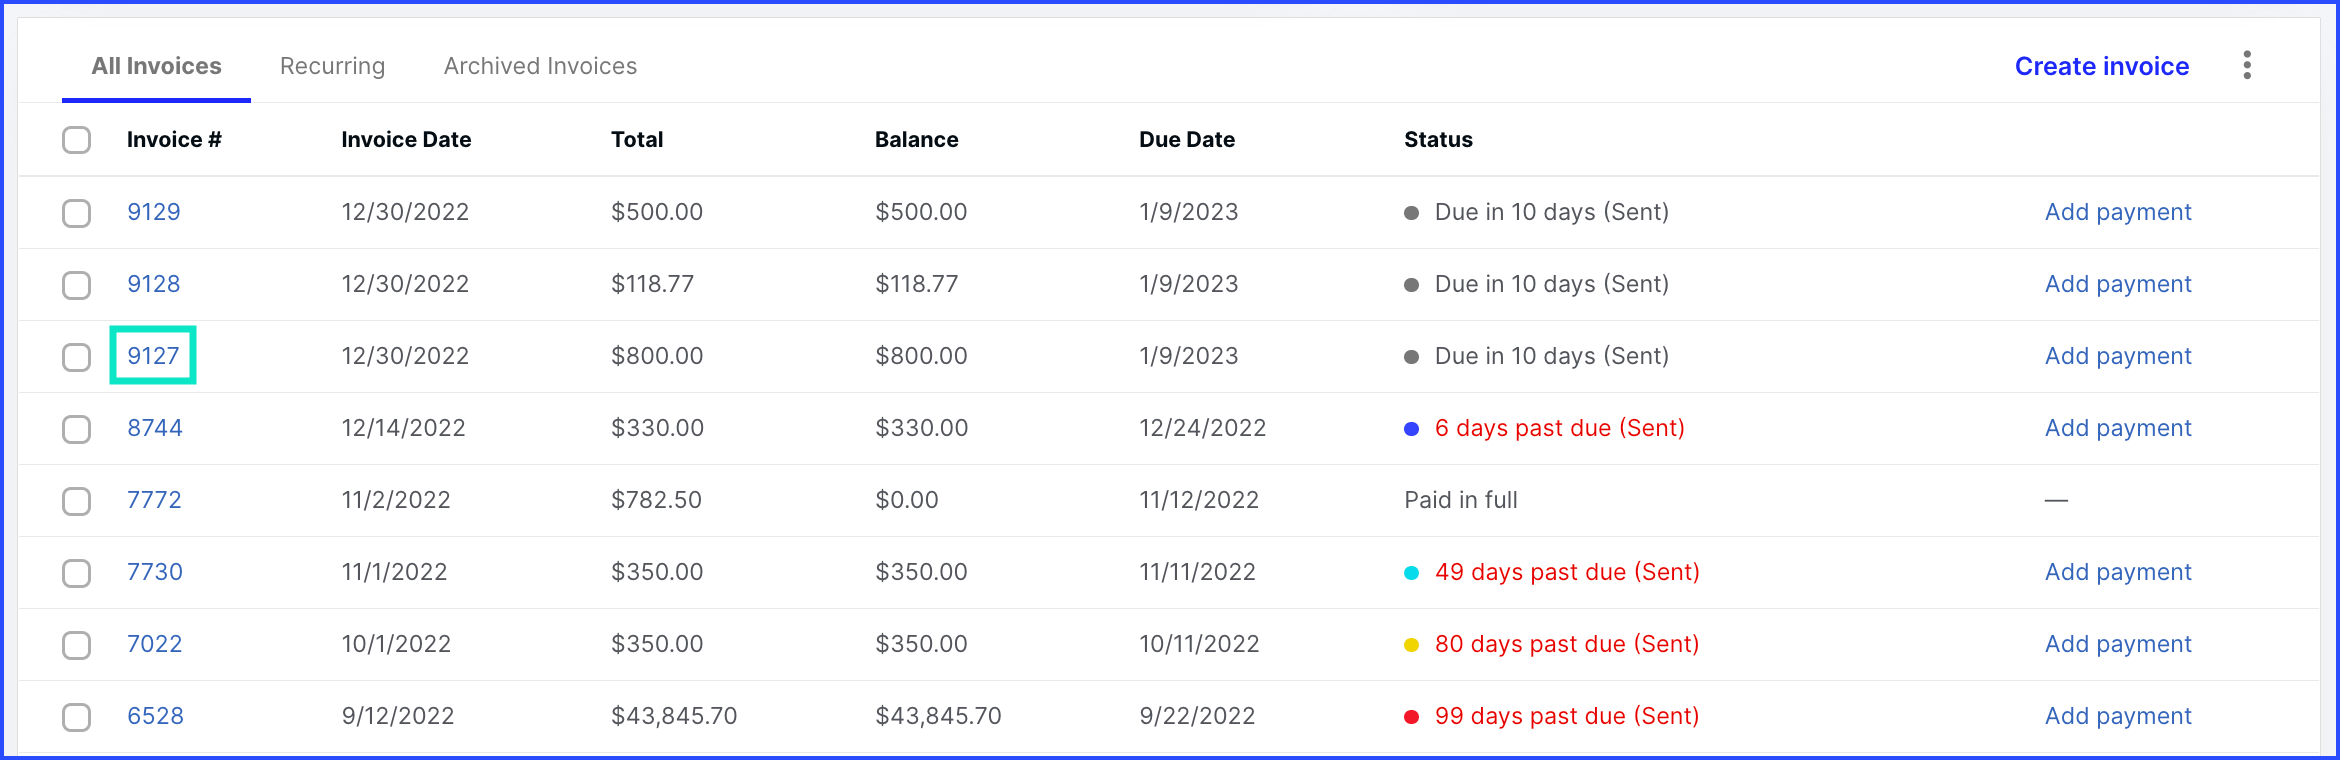The height and width of the screenshot is (760, 2340).
Task: Open invoice 7772 details
Action: pyautogui.click(x=154, y=500)
